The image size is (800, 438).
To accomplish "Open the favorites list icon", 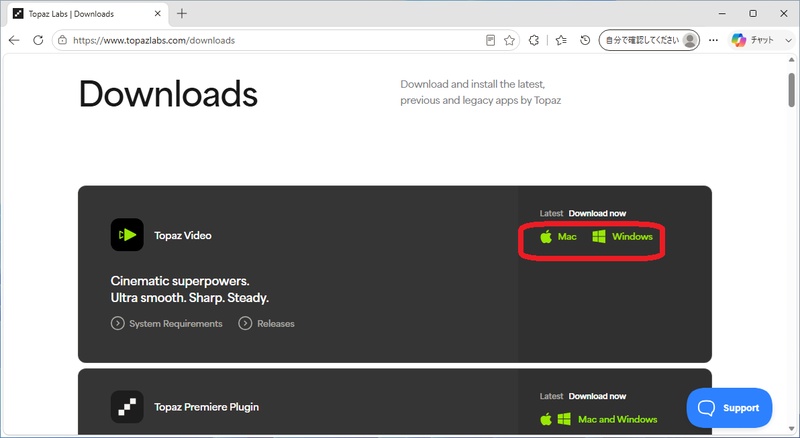I will [561, 40].
